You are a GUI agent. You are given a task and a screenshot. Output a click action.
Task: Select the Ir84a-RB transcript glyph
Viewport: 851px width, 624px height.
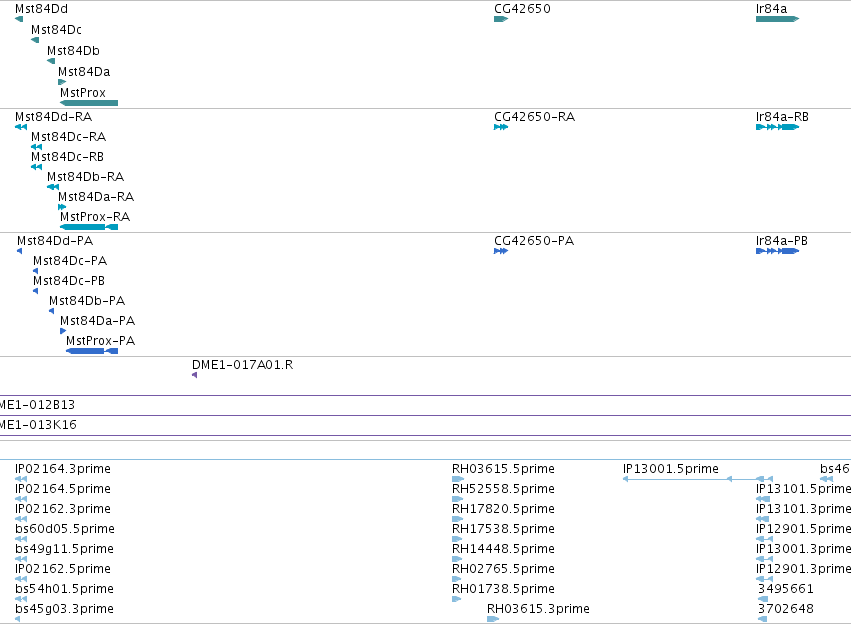(x=777, y=127)
